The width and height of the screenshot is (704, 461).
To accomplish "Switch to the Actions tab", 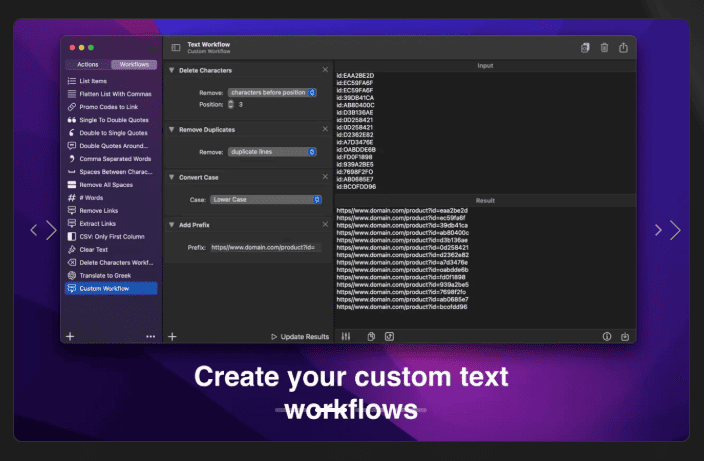I will (x=88, y=64).
